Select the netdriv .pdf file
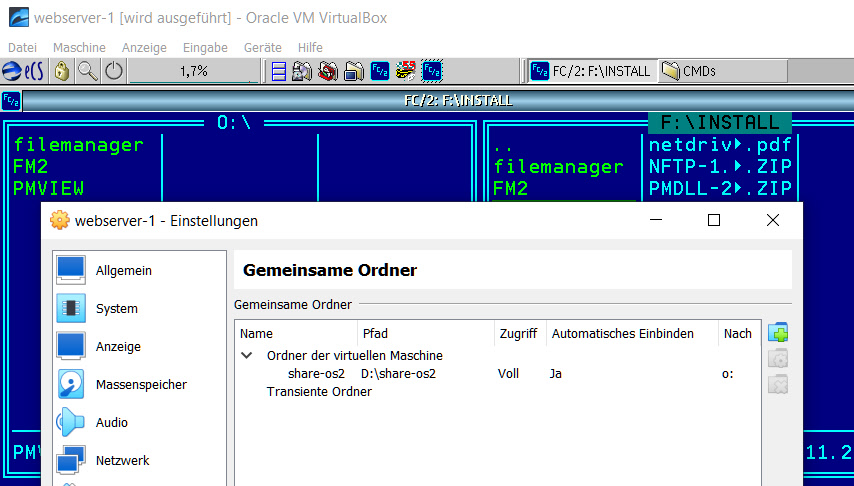 pyautogui.click(x=719, y=145)
